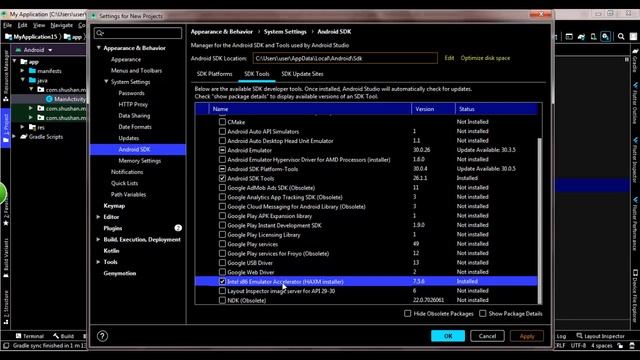Screen dimensions: 640x360
Task: Open the File menu
Action: coord(7,25)
